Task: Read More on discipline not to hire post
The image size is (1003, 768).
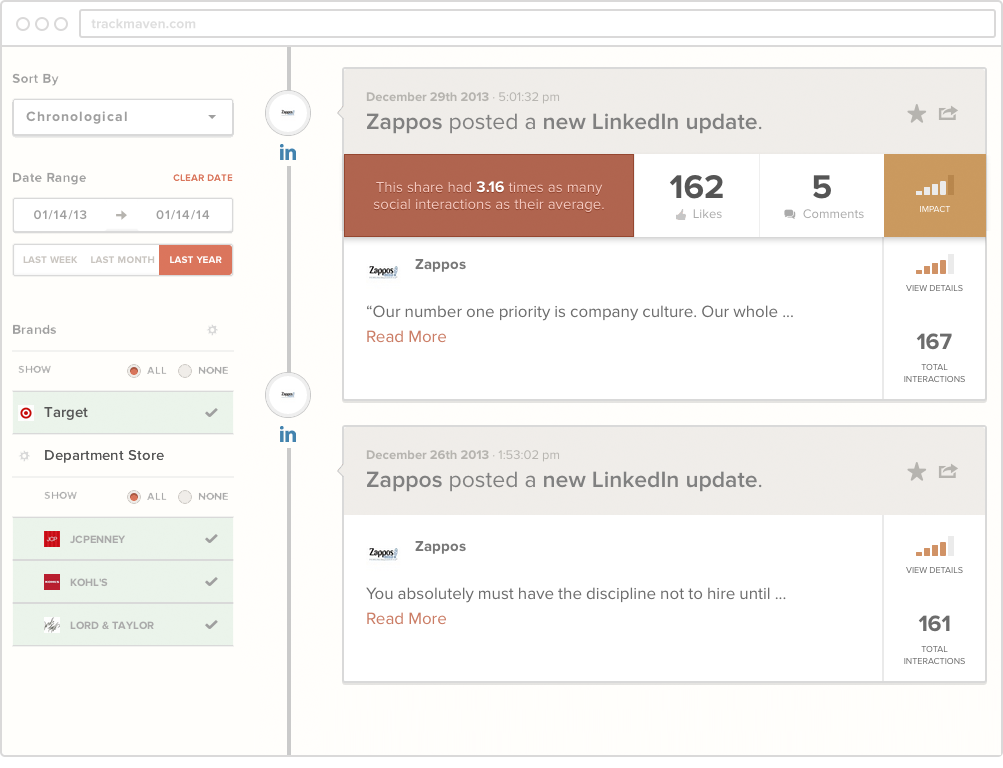Action: coord(406,619)
